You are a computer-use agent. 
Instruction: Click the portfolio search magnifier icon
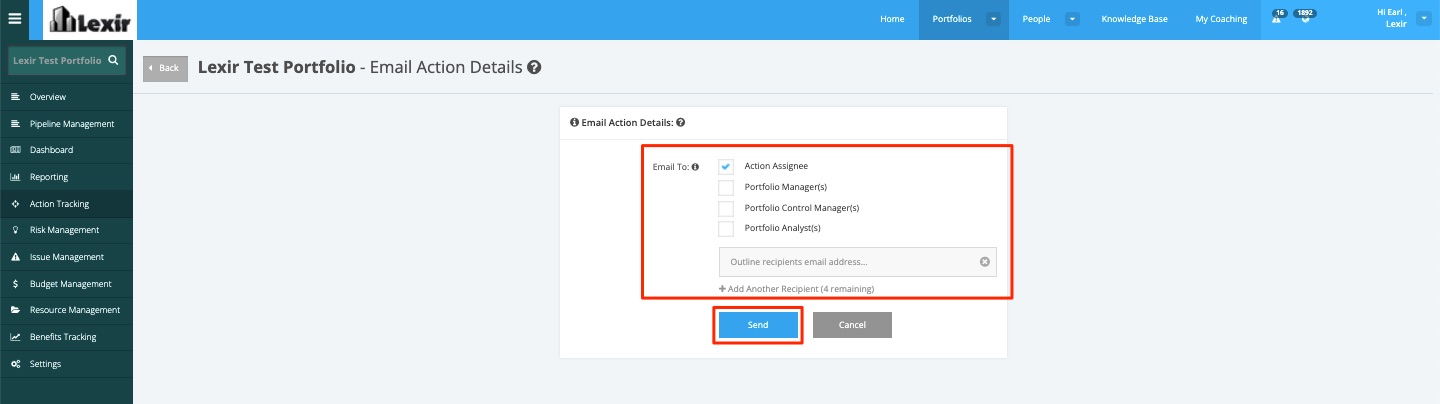pos(114,61)
